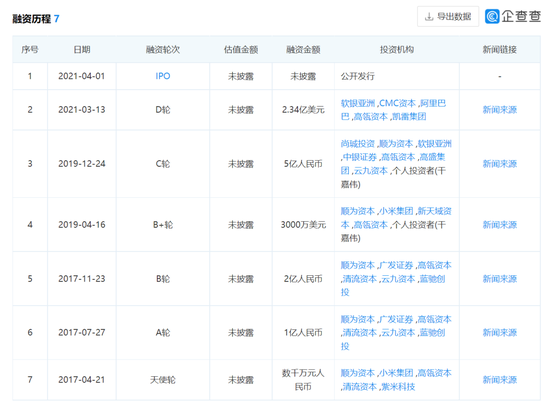The width and height of the screenshot is (550, 413).
Task: Open 新闻来源 link for the B+轮 row
Action: [499, 225]
